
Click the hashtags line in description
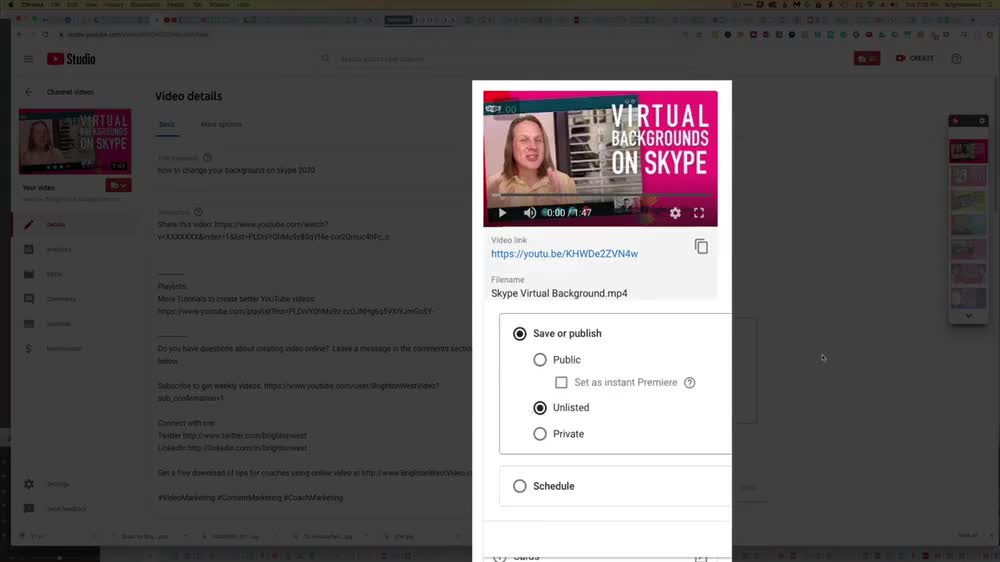(250, 498)
